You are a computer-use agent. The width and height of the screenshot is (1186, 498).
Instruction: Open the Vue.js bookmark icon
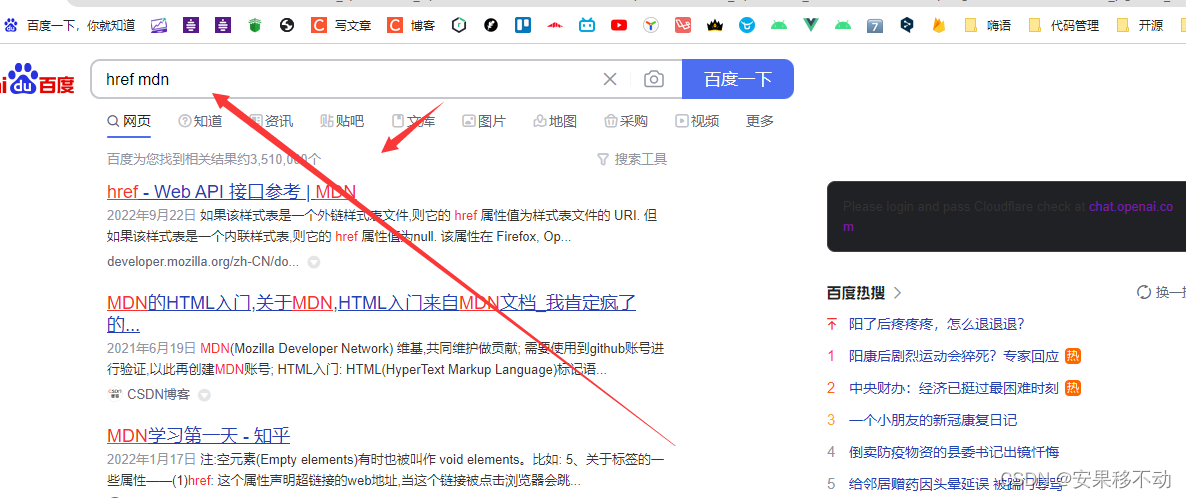pos(811,25)
